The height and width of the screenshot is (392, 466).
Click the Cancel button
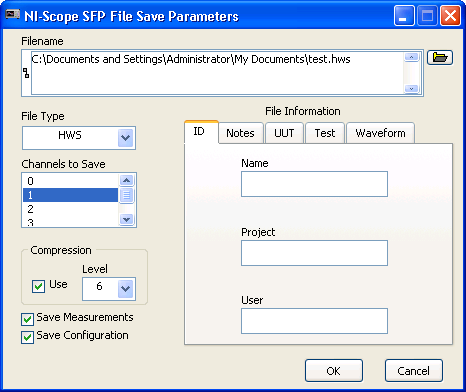(414, 371)
